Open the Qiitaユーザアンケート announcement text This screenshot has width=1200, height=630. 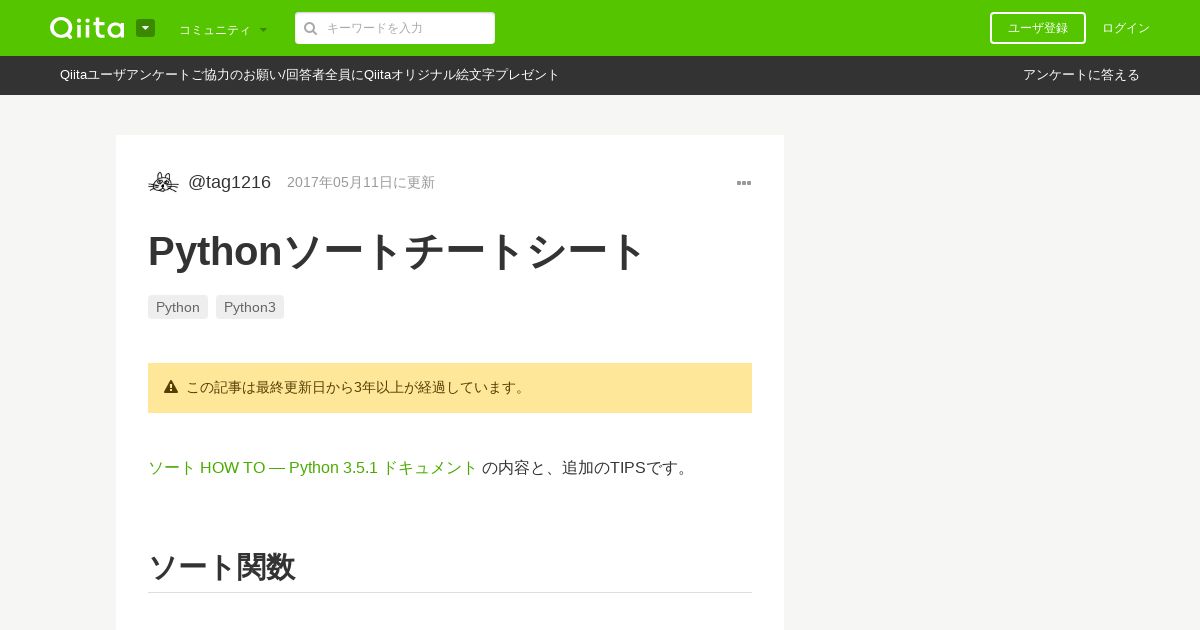[x=310, y=75]
